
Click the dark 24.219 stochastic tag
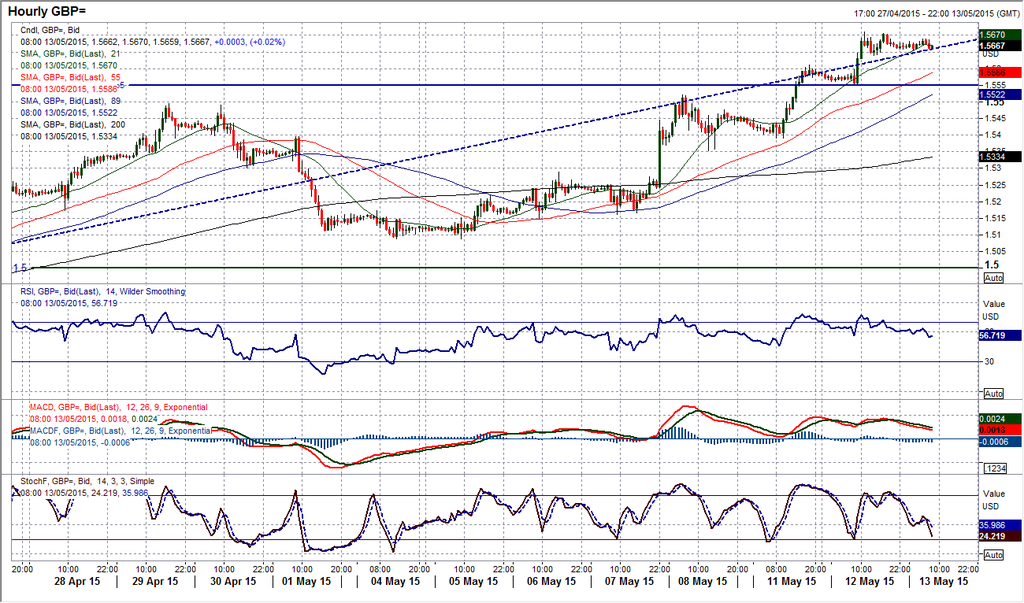click(x=1000, y=536)
